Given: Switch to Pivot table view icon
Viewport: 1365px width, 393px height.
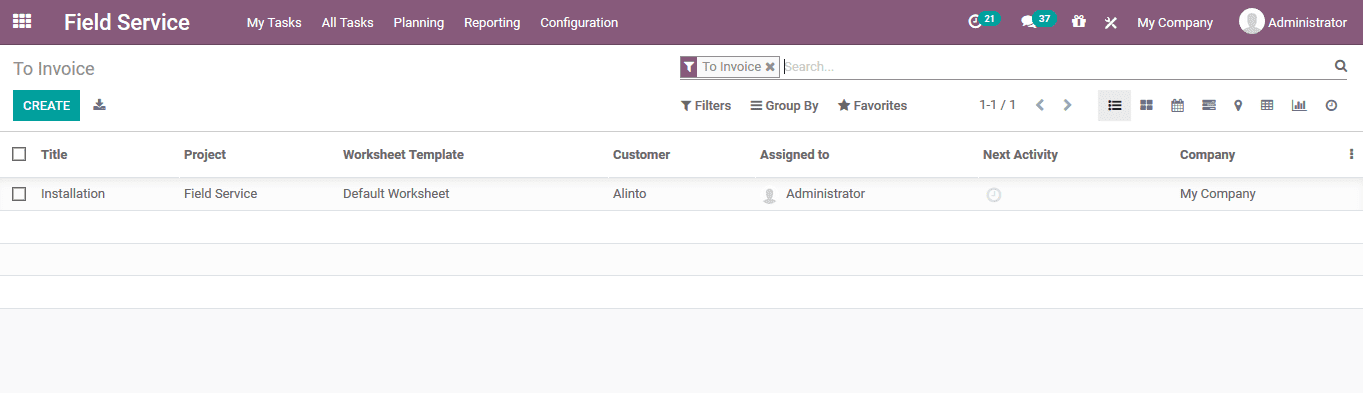Looking at the screenshot, I should [x=1267, y=105].
